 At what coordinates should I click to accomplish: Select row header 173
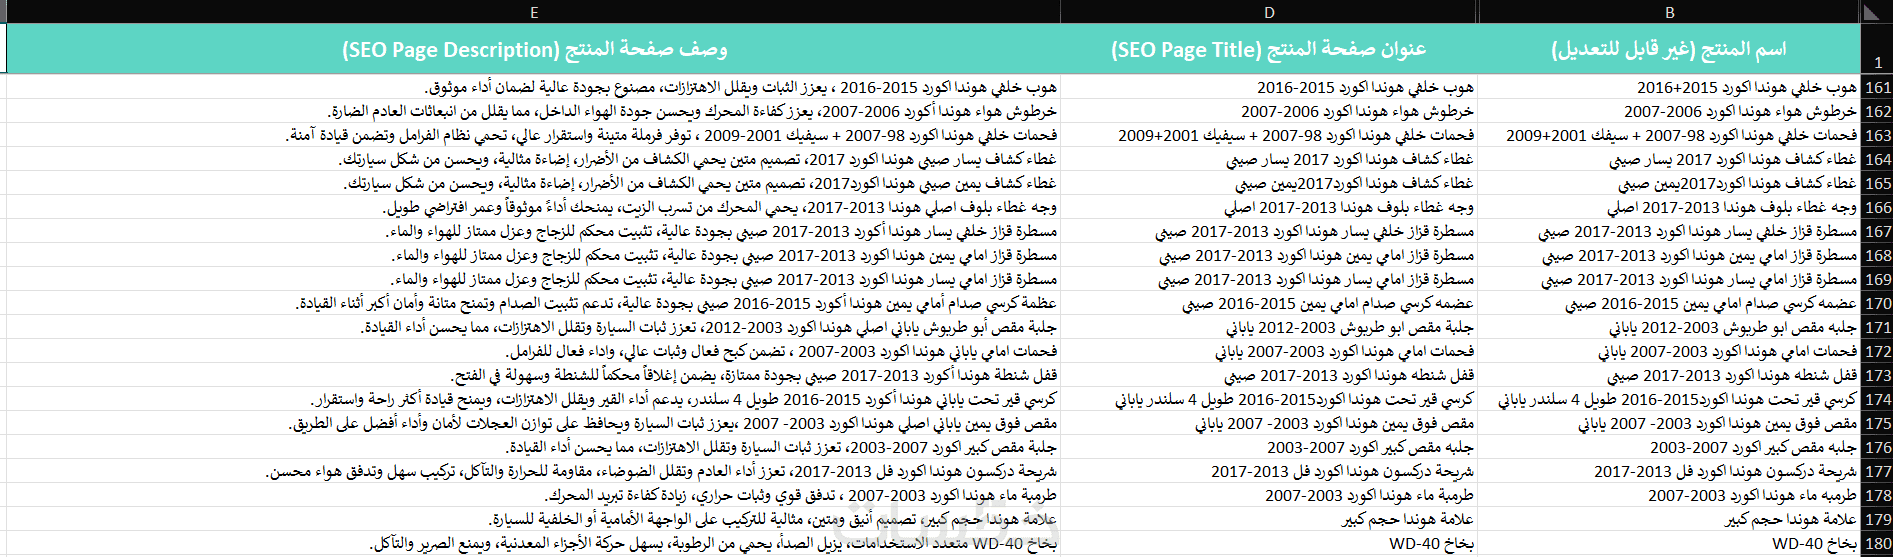[x=1876, y=375]
